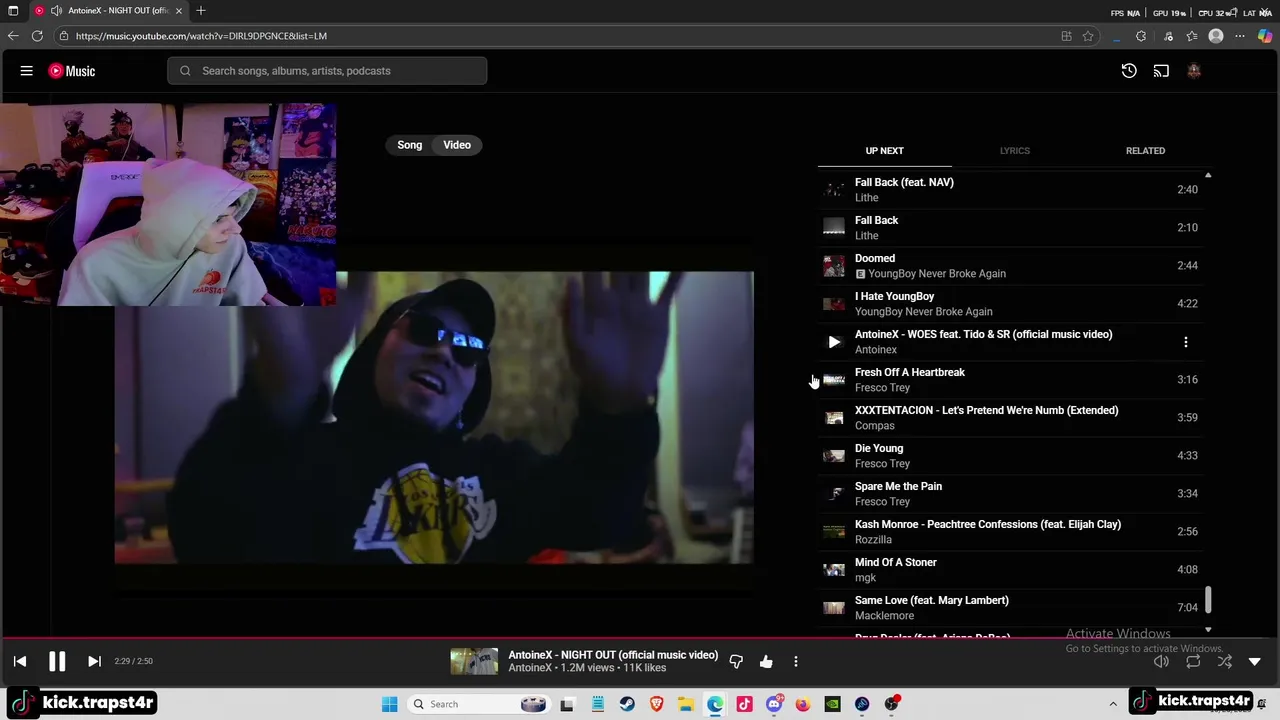Open Lithe artist link under Fall Back (feat. NAV)

866,198
